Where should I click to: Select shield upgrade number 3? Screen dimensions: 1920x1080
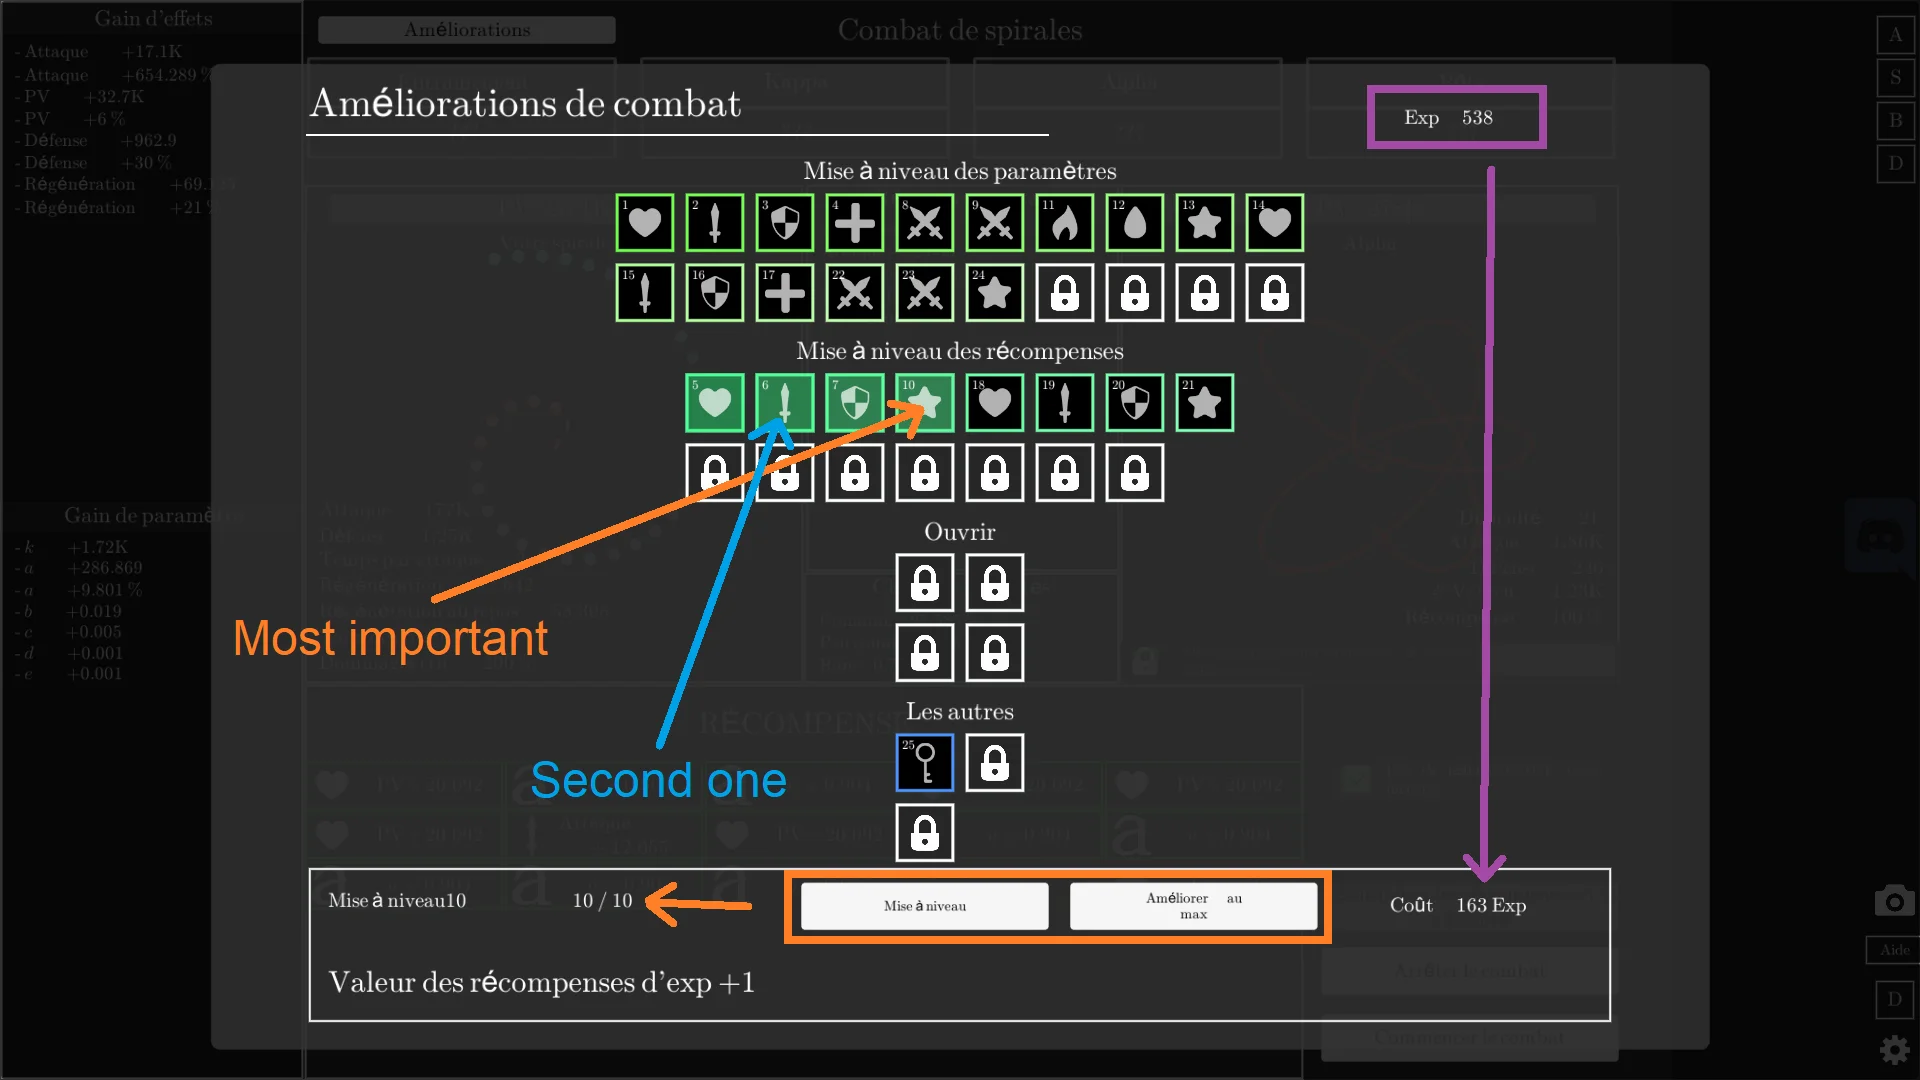tap(784, 222)
